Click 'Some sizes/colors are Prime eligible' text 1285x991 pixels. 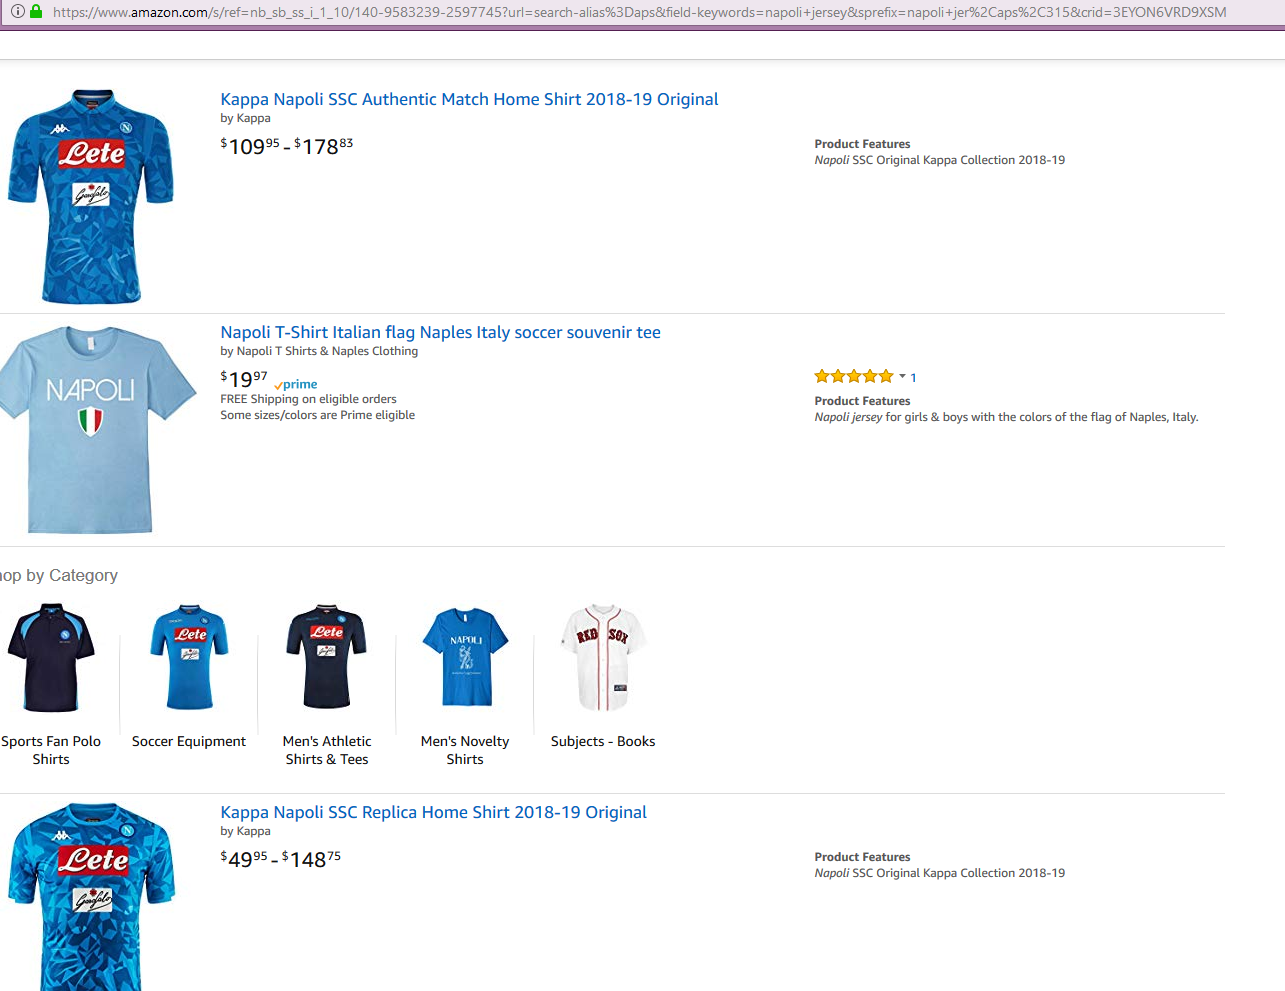[x=317, y=415]
